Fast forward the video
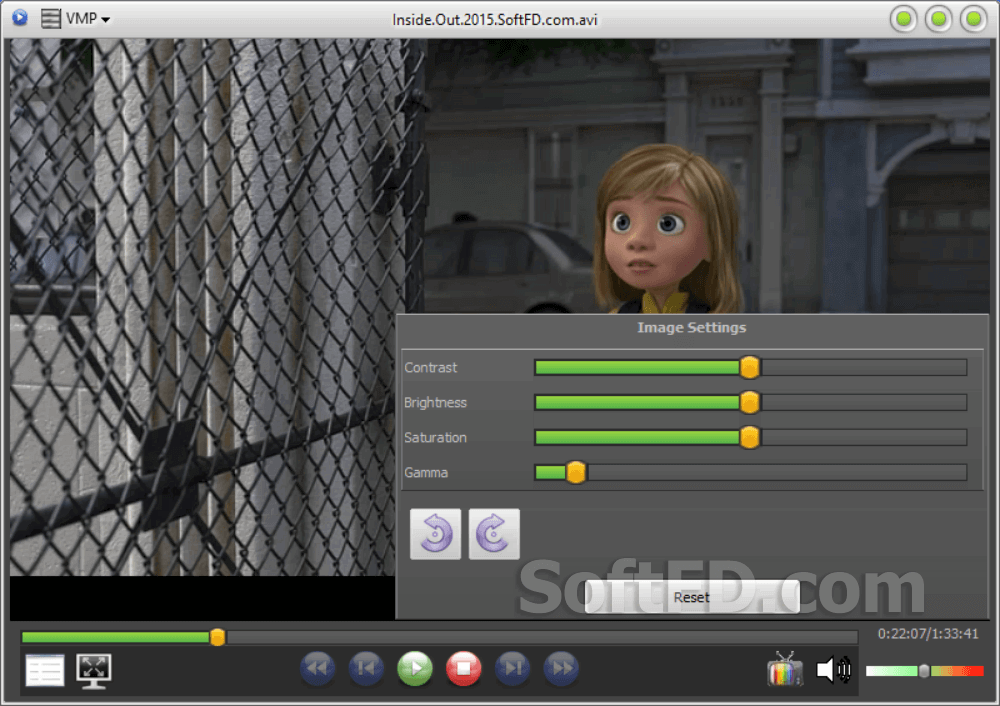Viewport: 1000px width, 706px height. [x=561, y=668]
